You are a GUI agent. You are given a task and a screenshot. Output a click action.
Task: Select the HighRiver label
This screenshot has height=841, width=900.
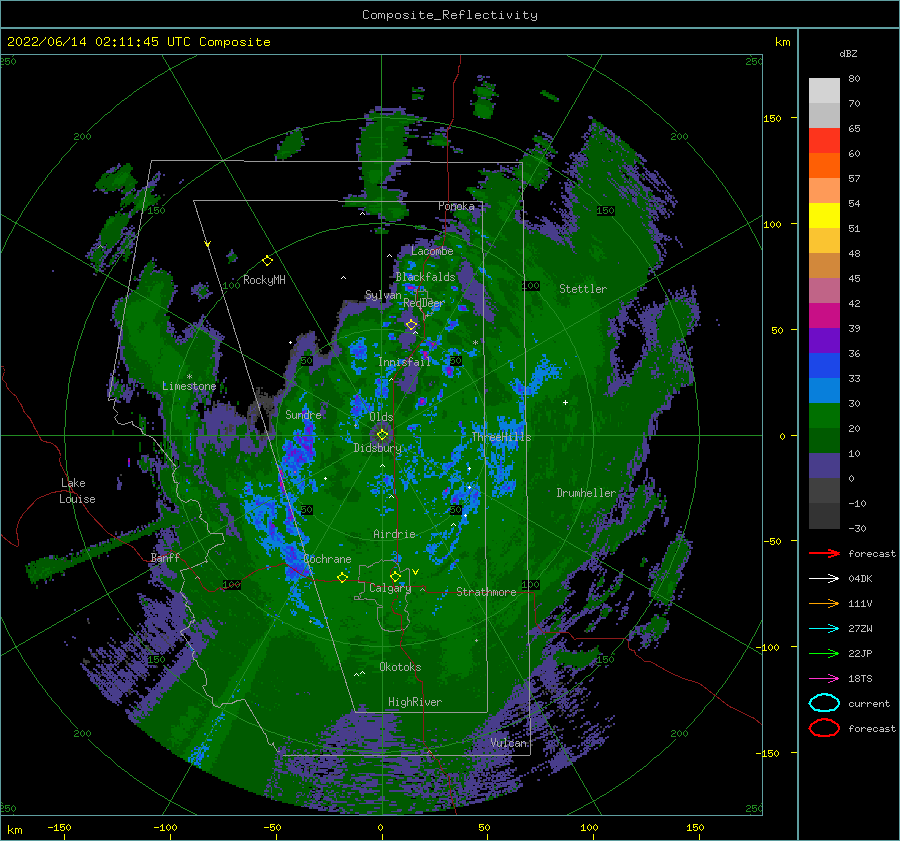click(414, 702)
